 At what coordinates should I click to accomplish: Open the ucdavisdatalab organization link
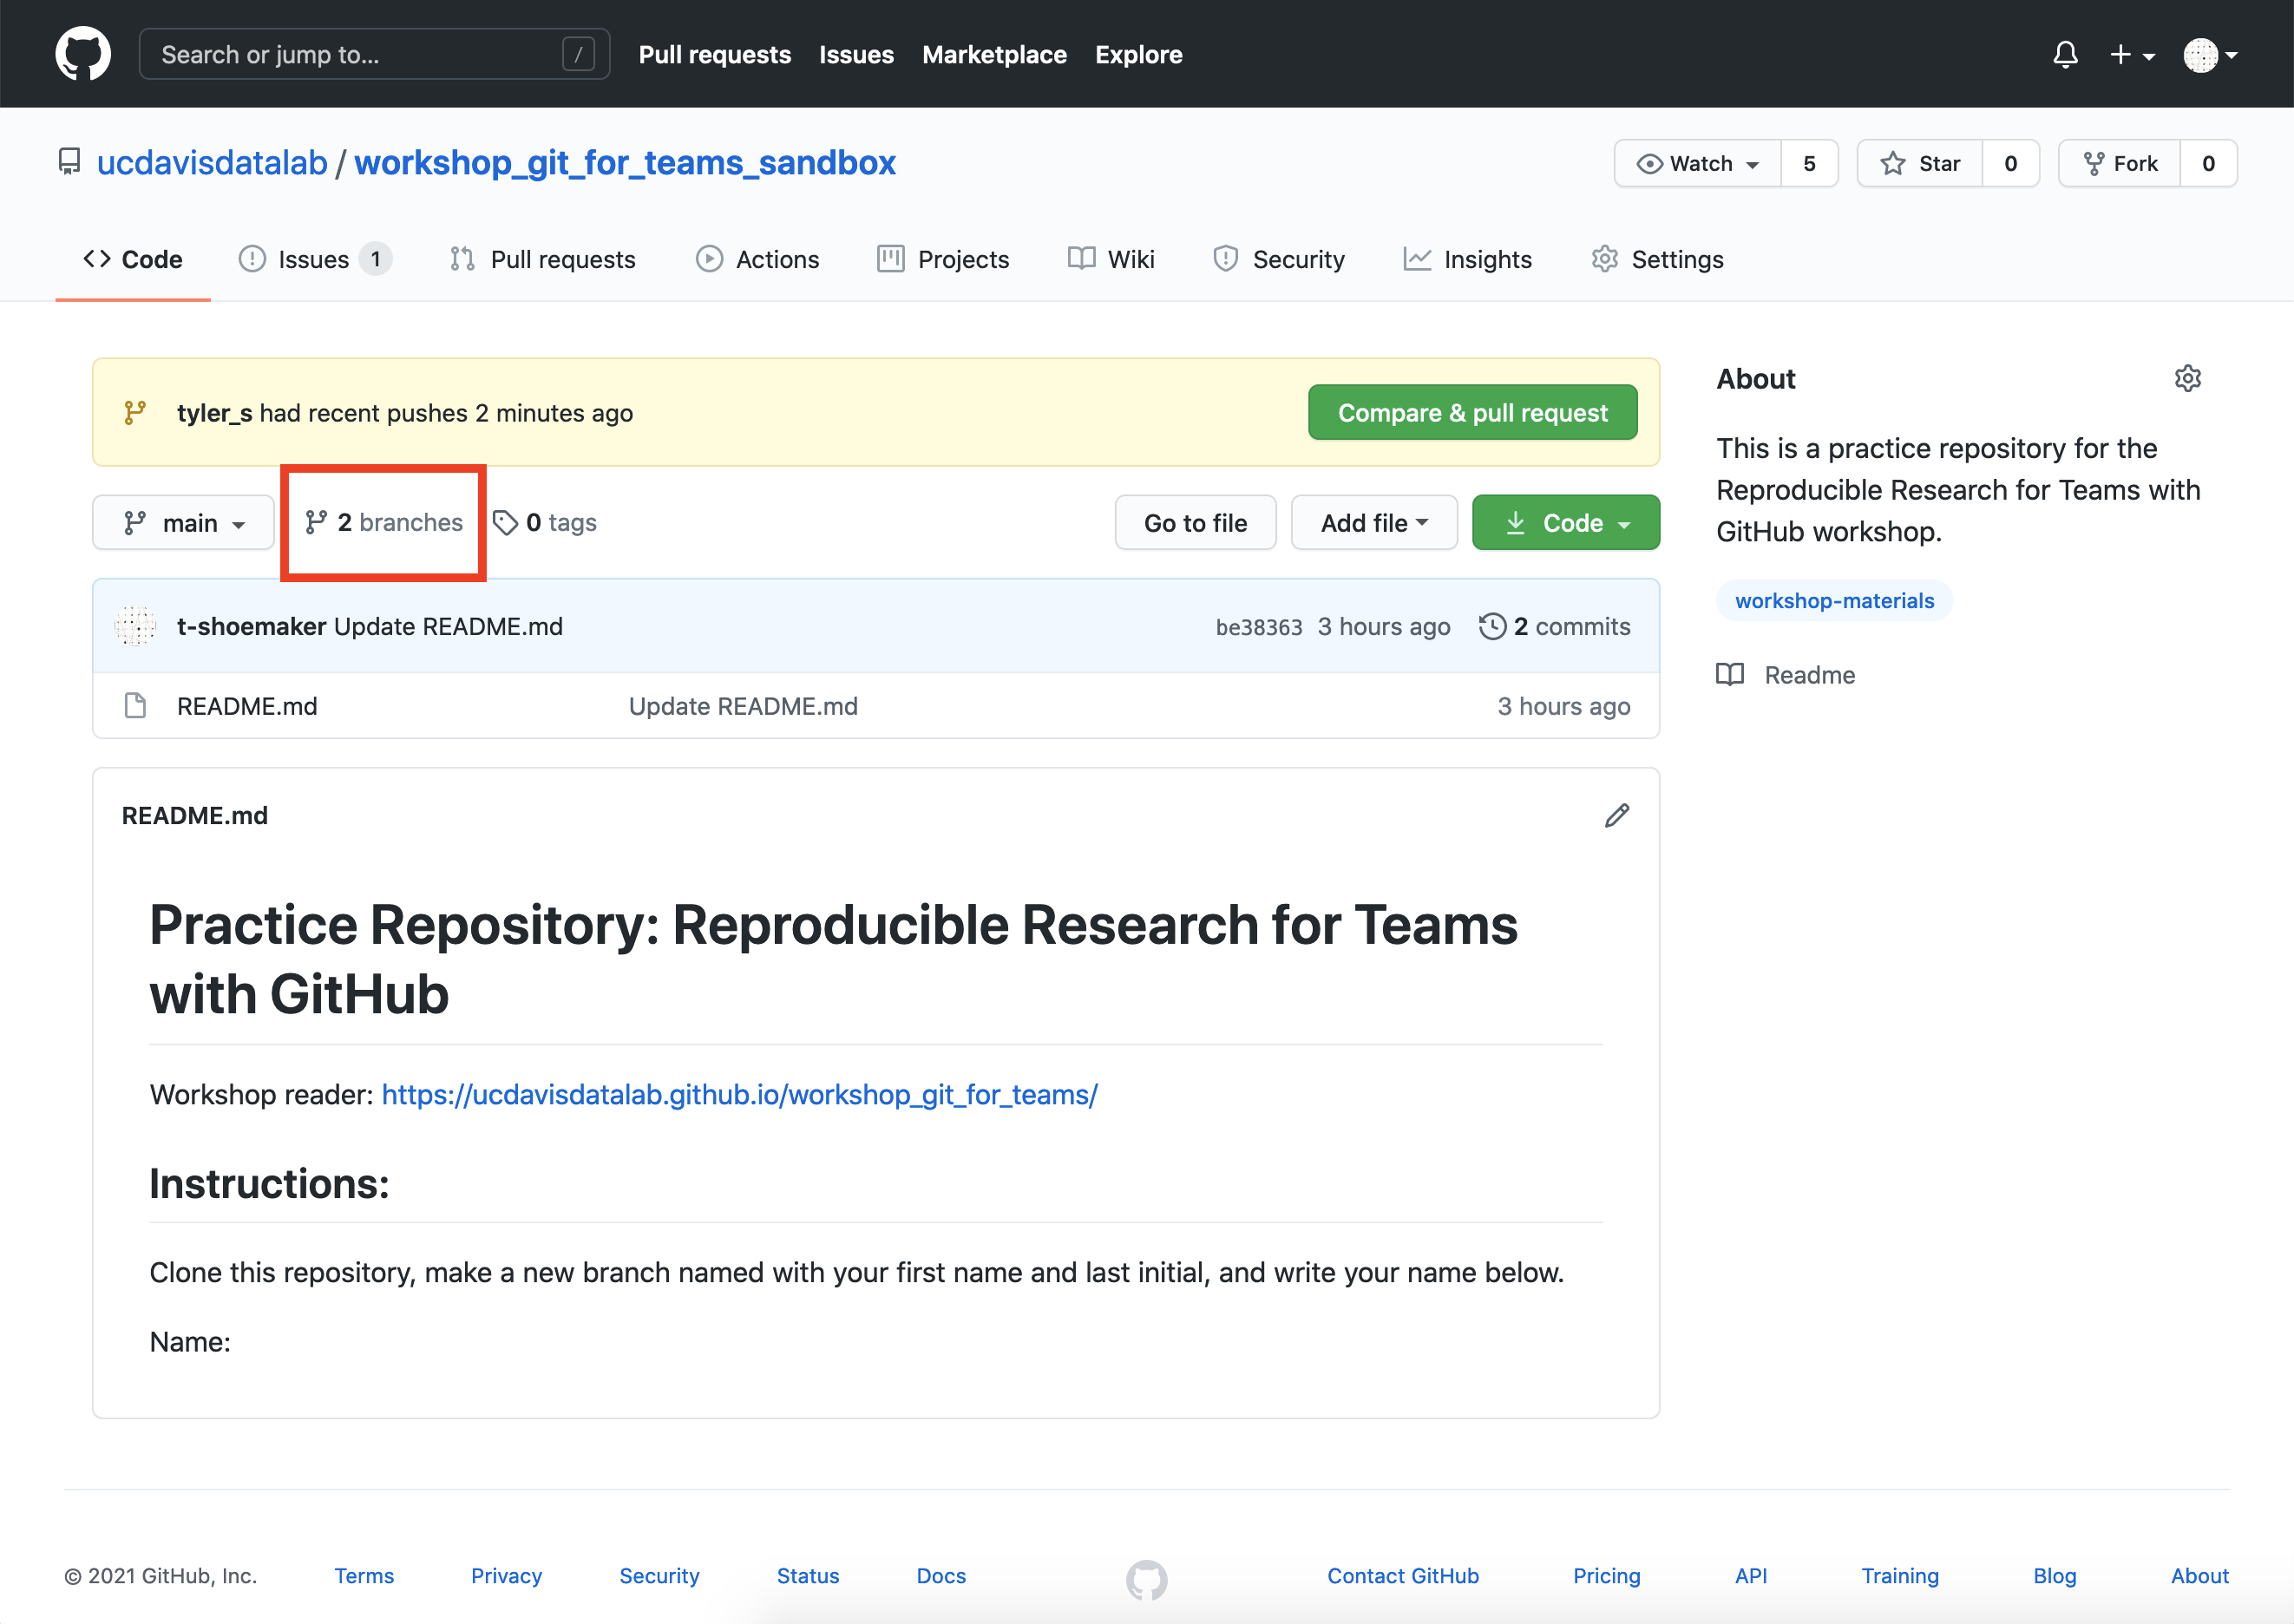click(212, 162)
